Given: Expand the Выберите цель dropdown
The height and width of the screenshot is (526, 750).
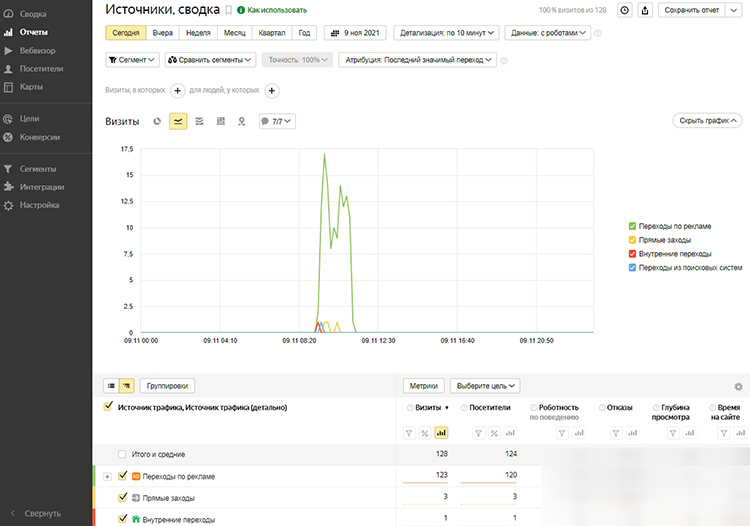Looking at the screenshot, I should pos(487,385).
